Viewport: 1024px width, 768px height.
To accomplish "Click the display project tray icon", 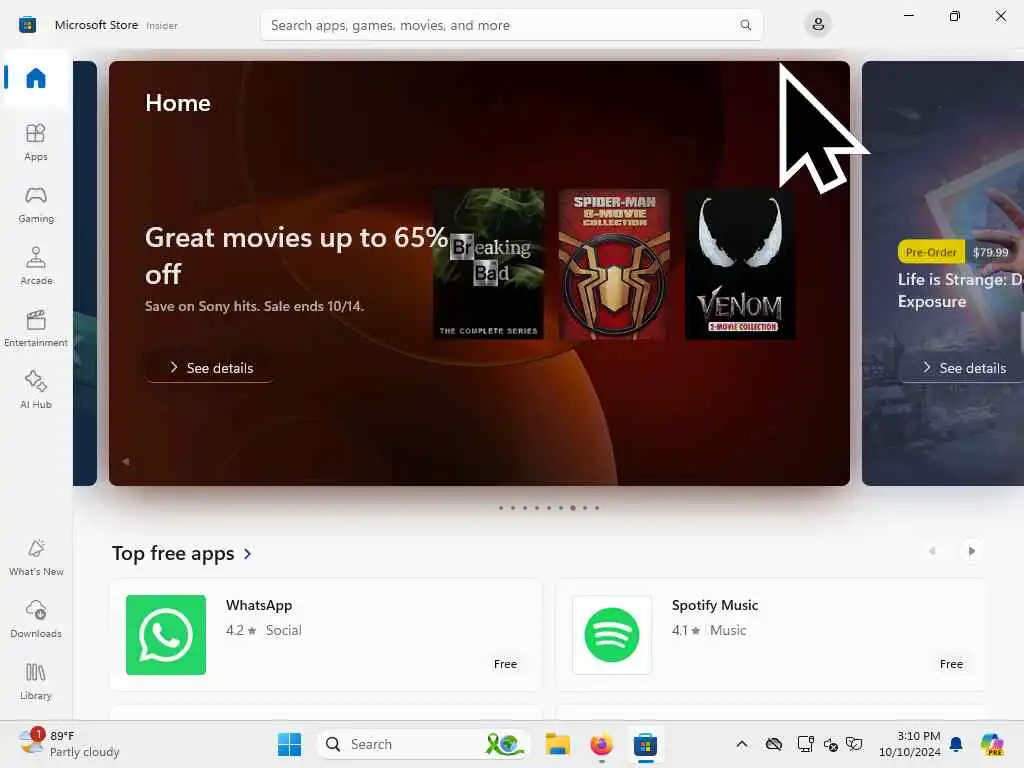I will (805, 744).
